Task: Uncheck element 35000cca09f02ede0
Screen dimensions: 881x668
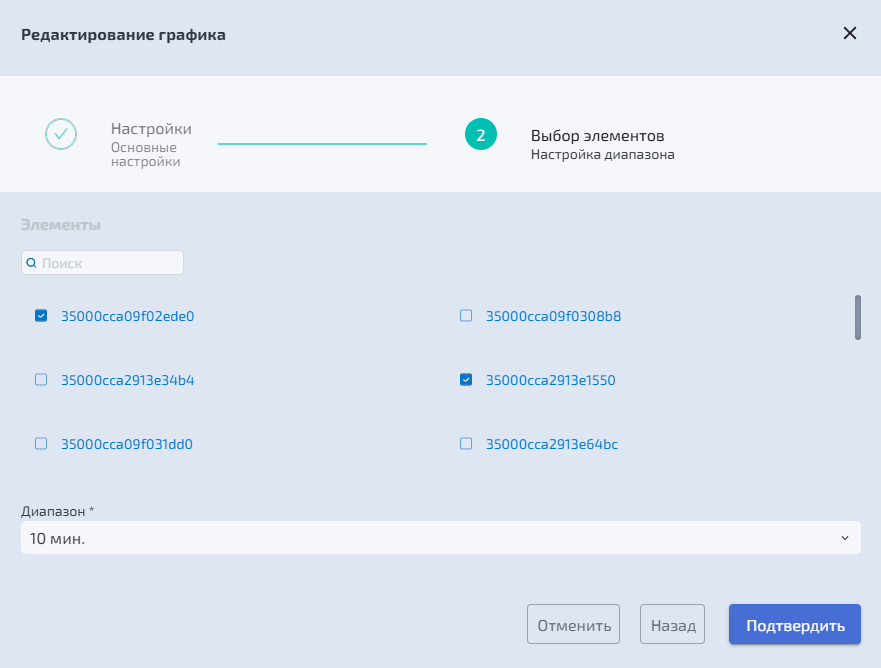Action: [41, 316]
